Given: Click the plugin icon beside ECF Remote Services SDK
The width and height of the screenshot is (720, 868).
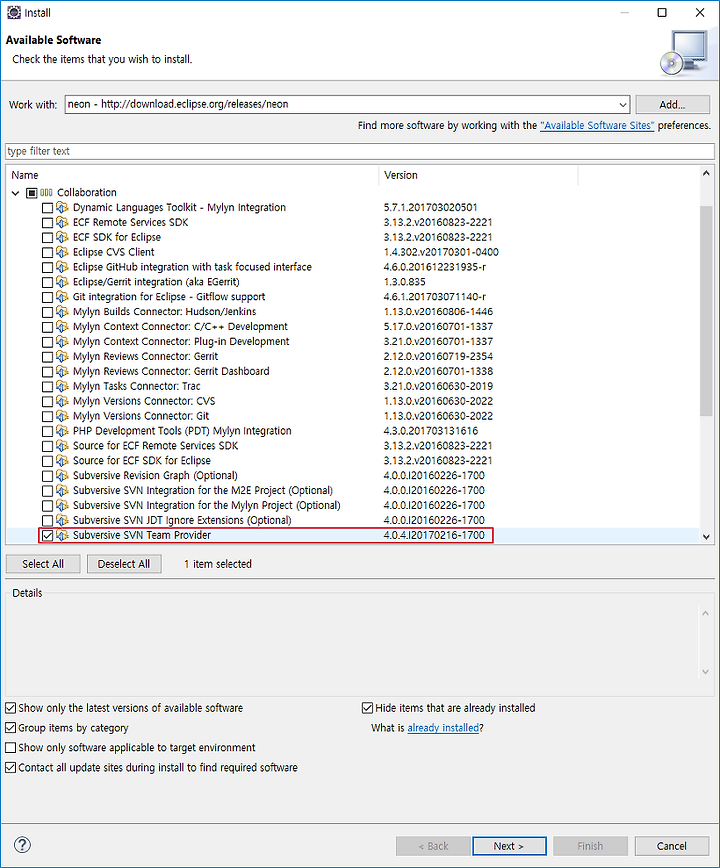Looking at the screenshot, I should (63, 223).
